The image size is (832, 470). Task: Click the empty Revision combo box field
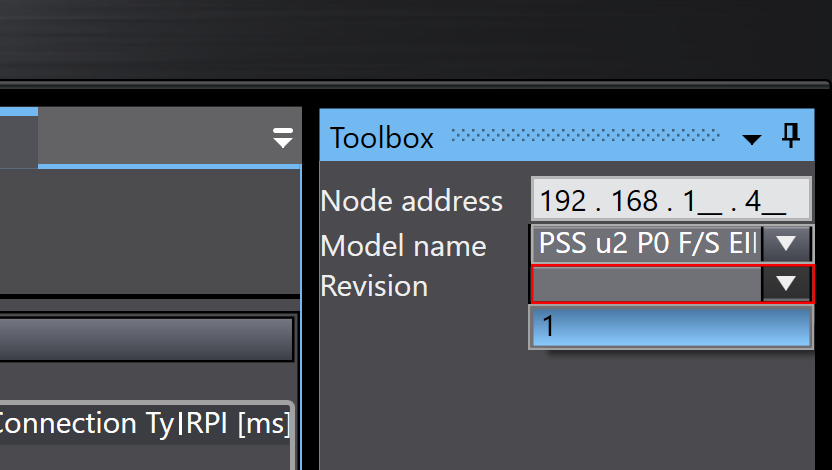(647, 284)
